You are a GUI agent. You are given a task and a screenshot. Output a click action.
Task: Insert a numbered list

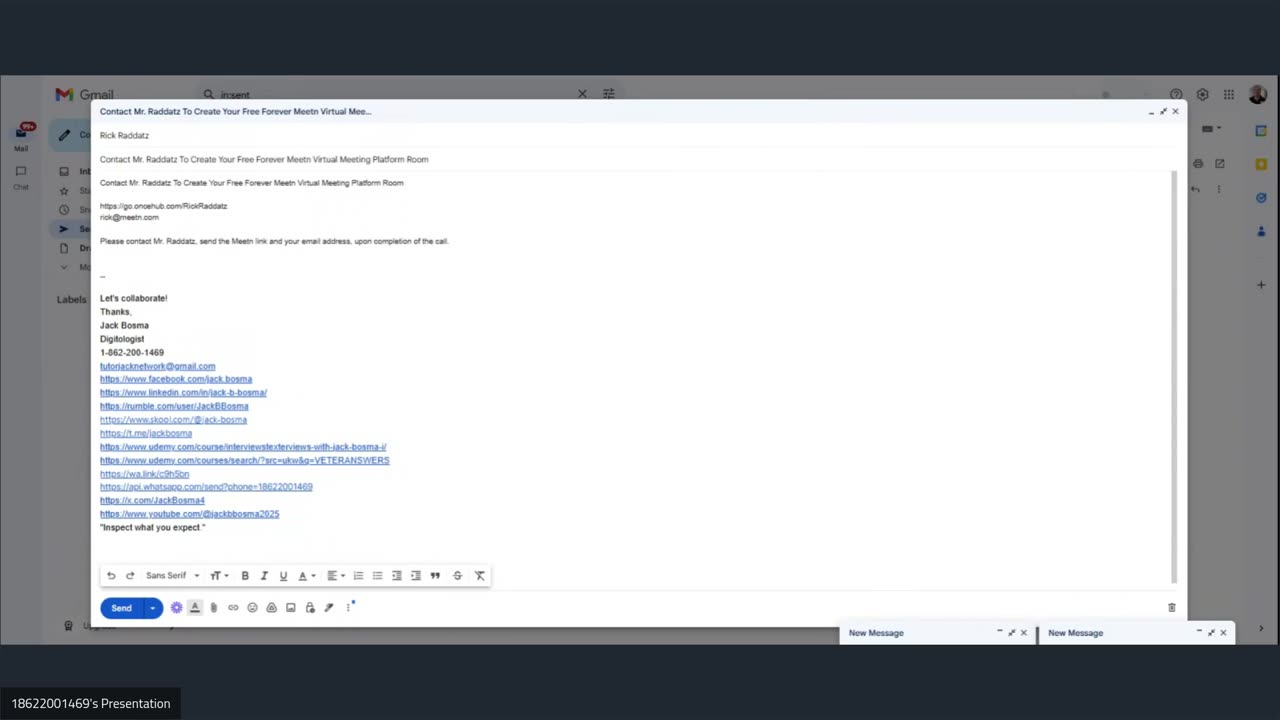pos(358,576)
